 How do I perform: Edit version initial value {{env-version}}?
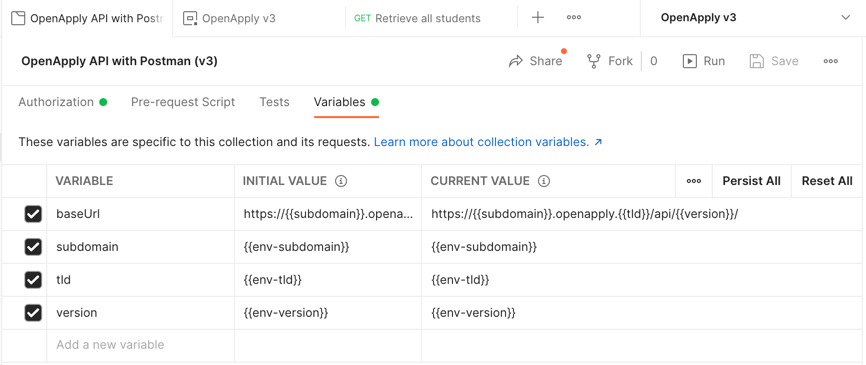coord(328,313)
